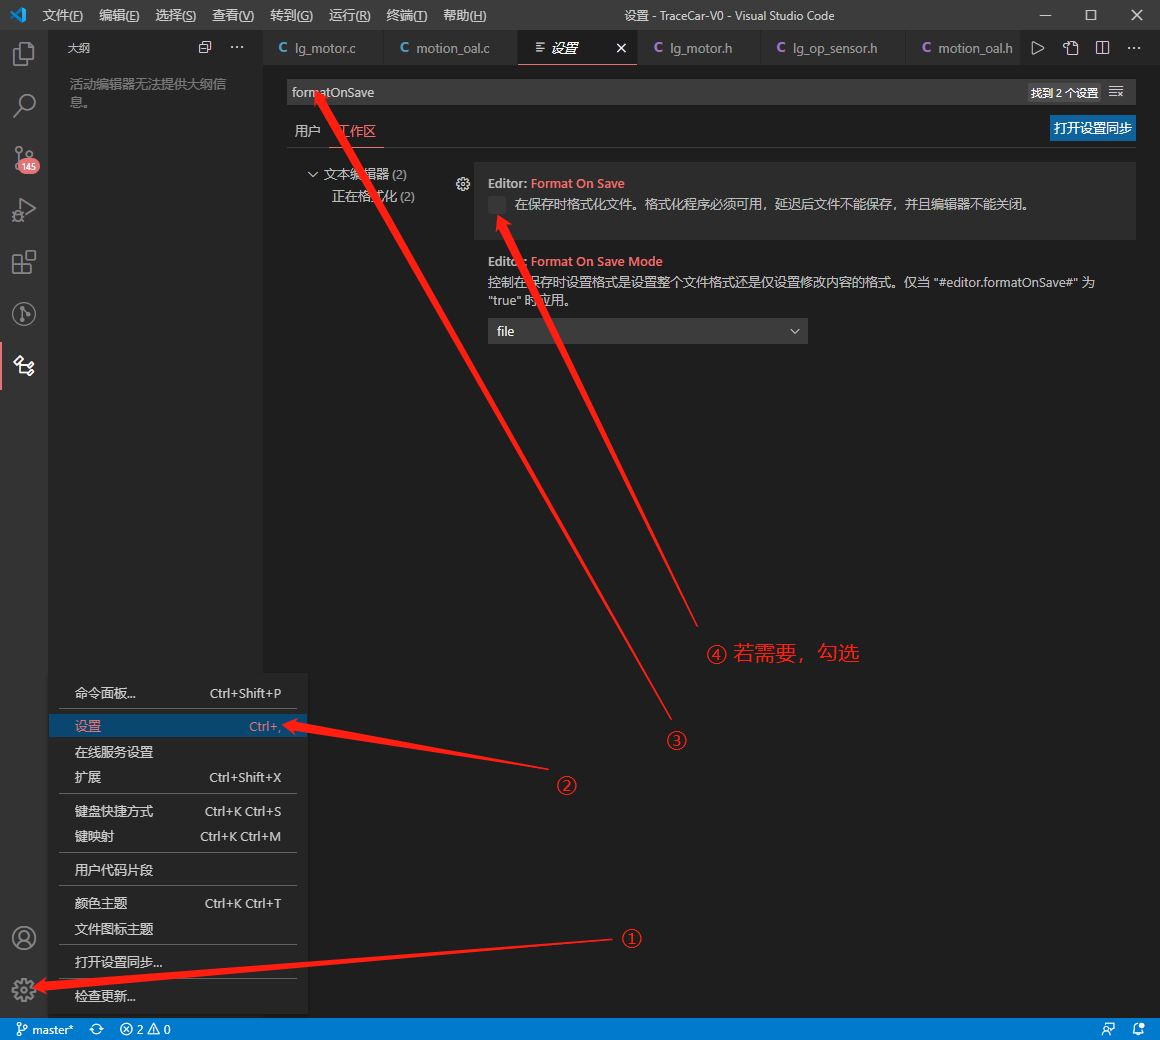Image resolution: width=1160 pixels, height=1040 pixels.
Task: Open the 编辑(E) menu
Action: pos(119,16)
